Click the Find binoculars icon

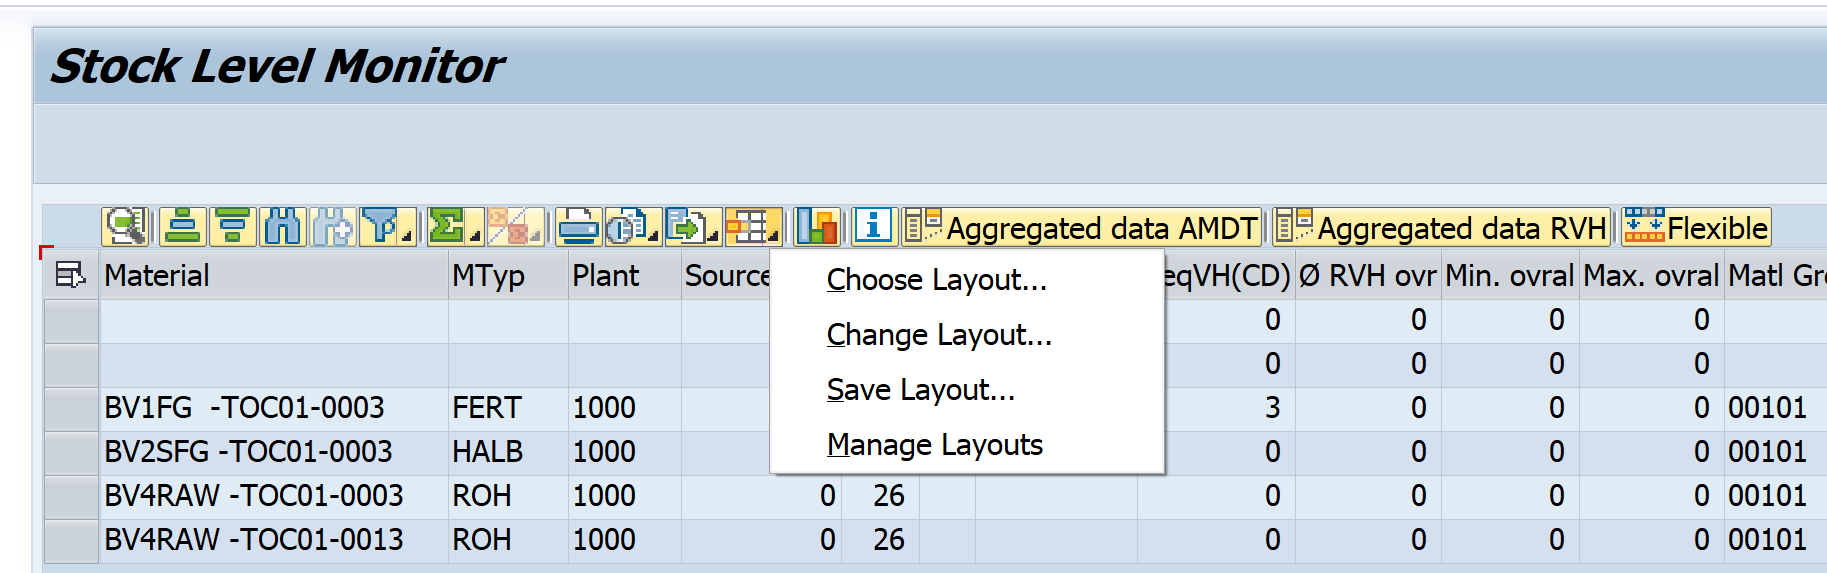(283, 227)
